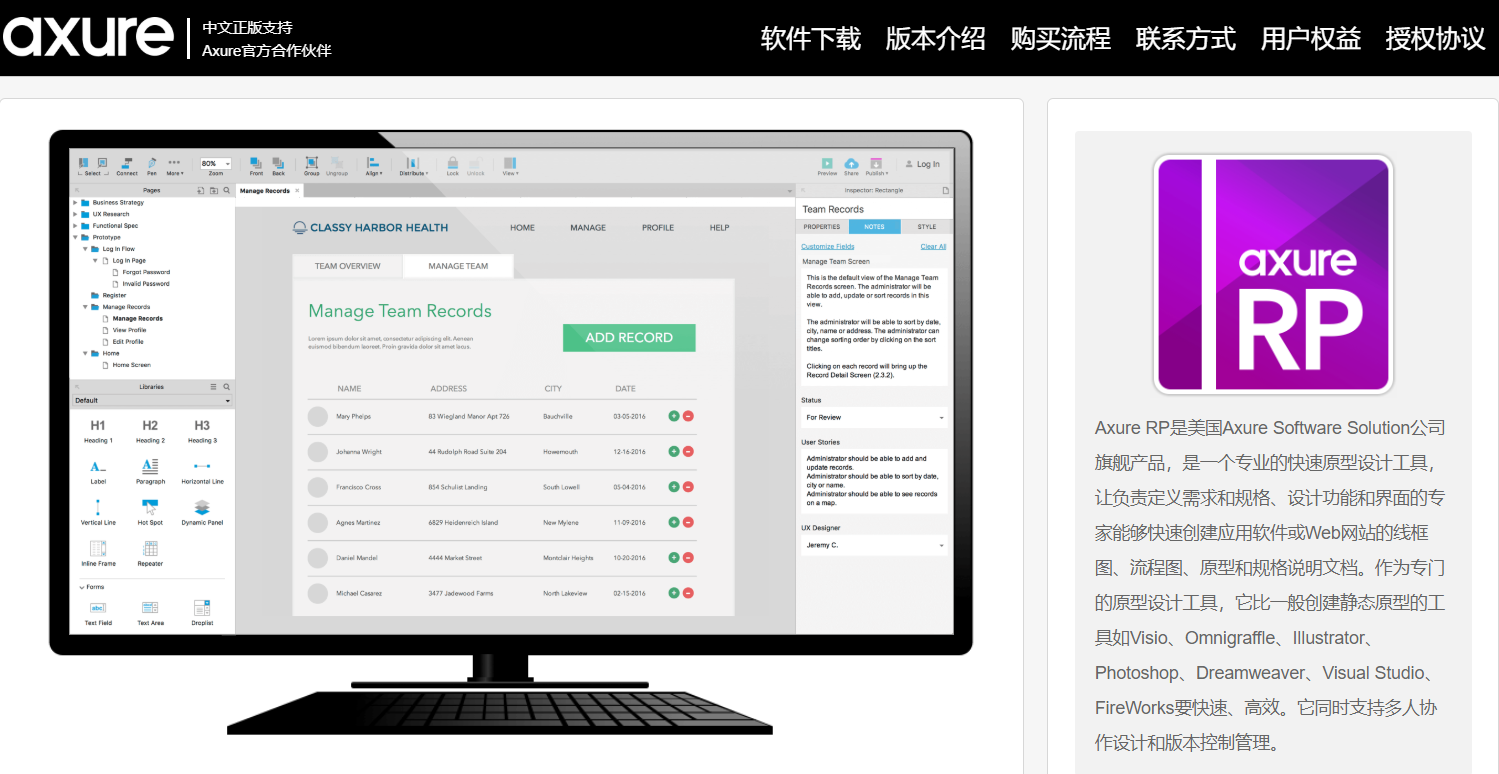Choose the Pen tool

point(152,166)
